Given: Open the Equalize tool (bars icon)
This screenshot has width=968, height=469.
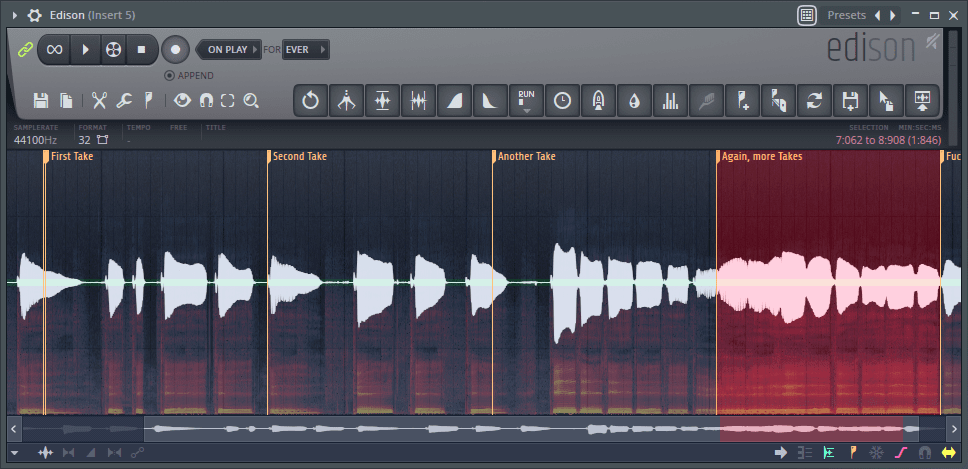Looking at the screenshot, I should pyautogui.click(x=671, y=100).
